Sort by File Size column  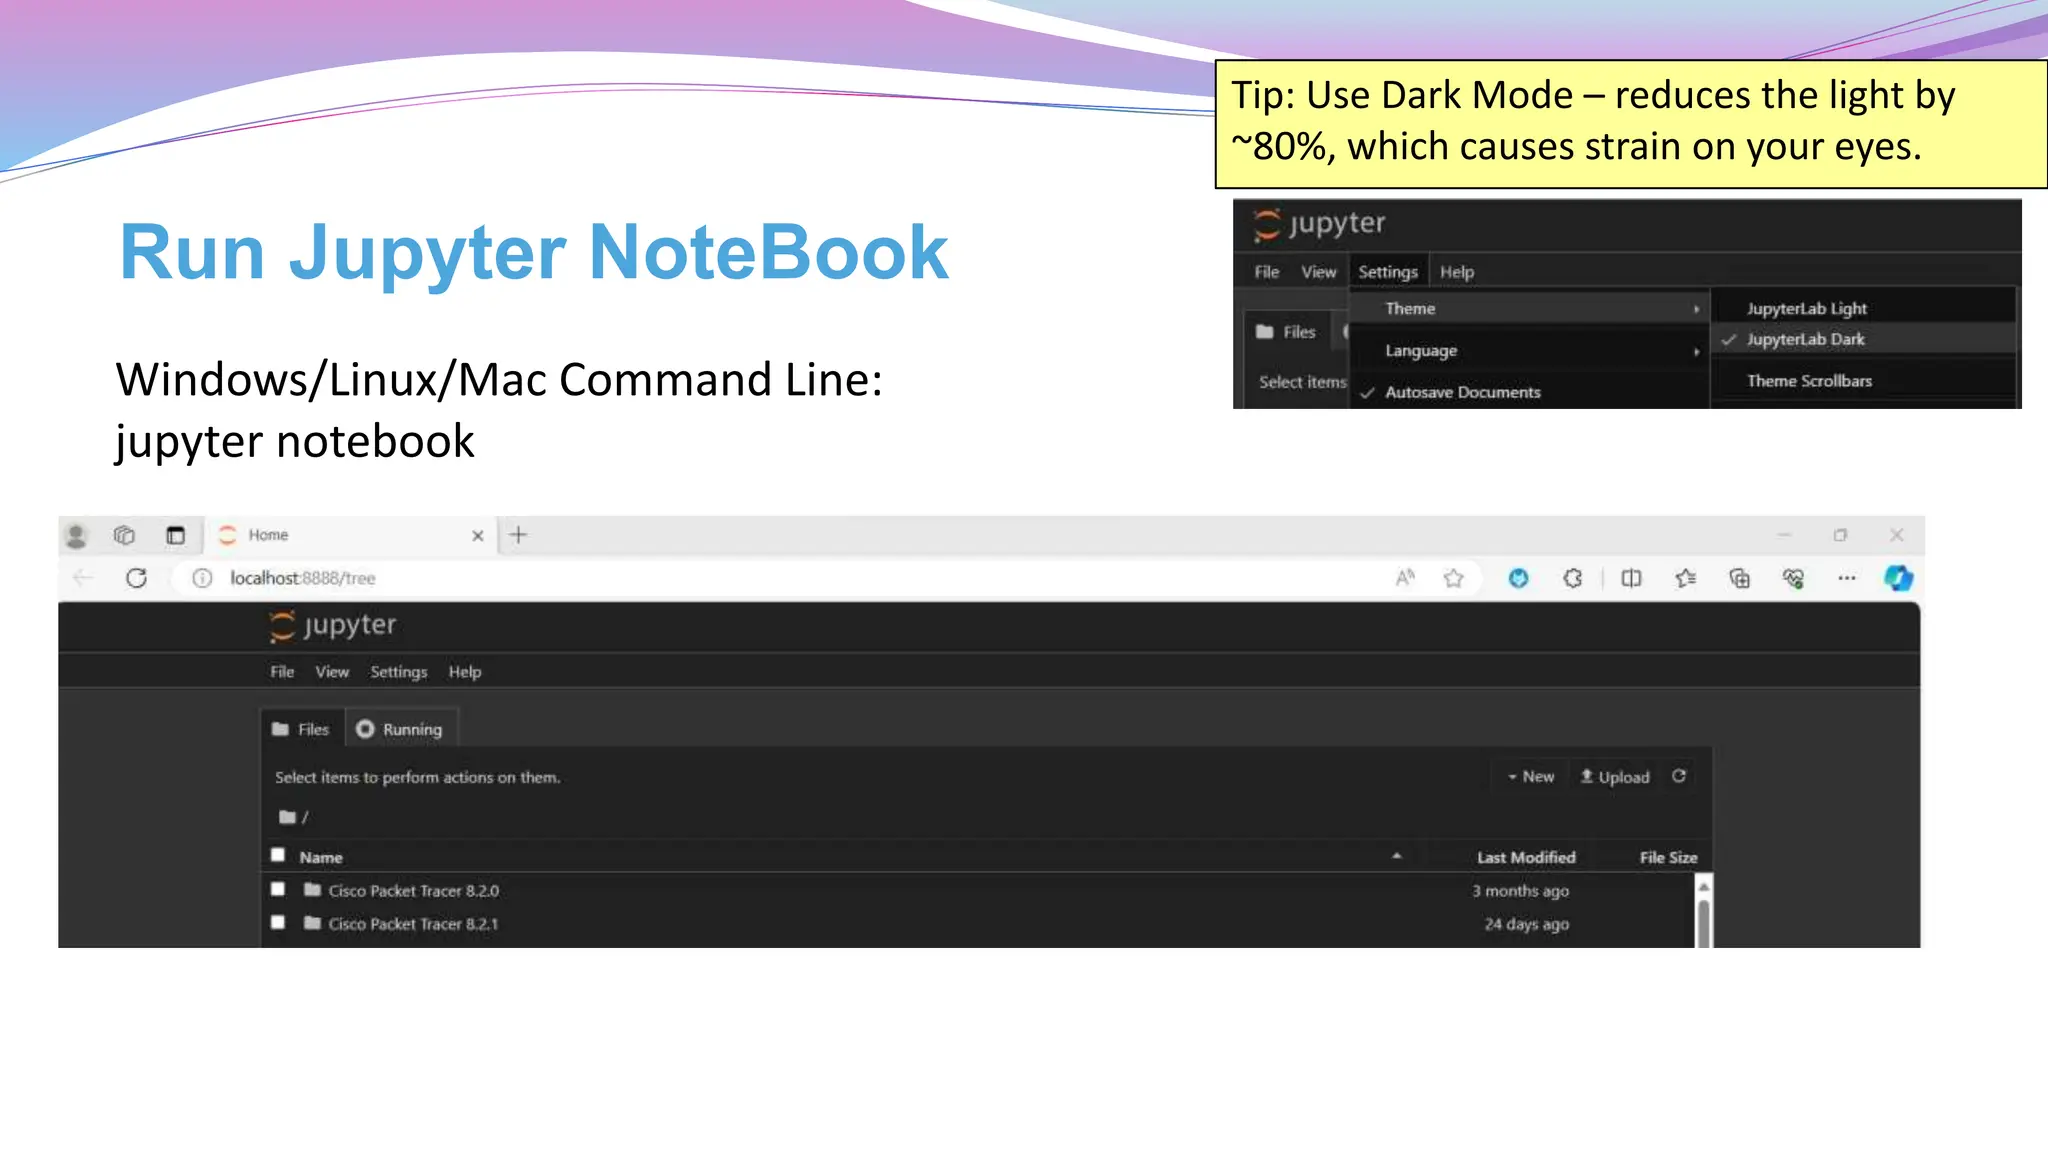pyautogui.click(x=1668, y=857)
